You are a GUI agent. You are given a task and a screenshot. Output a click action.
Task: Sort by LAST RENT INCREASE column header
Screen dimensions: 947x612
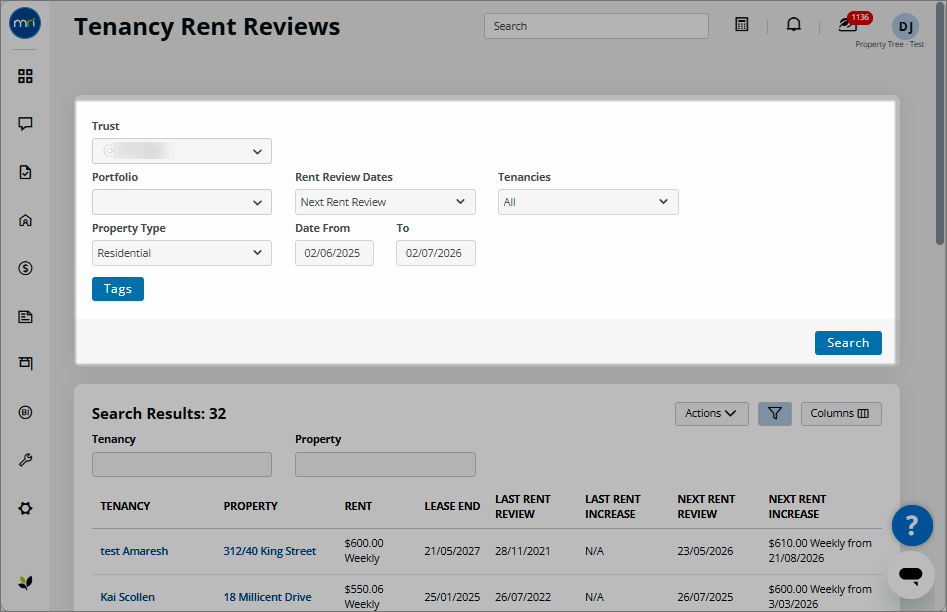click(612, 506)
